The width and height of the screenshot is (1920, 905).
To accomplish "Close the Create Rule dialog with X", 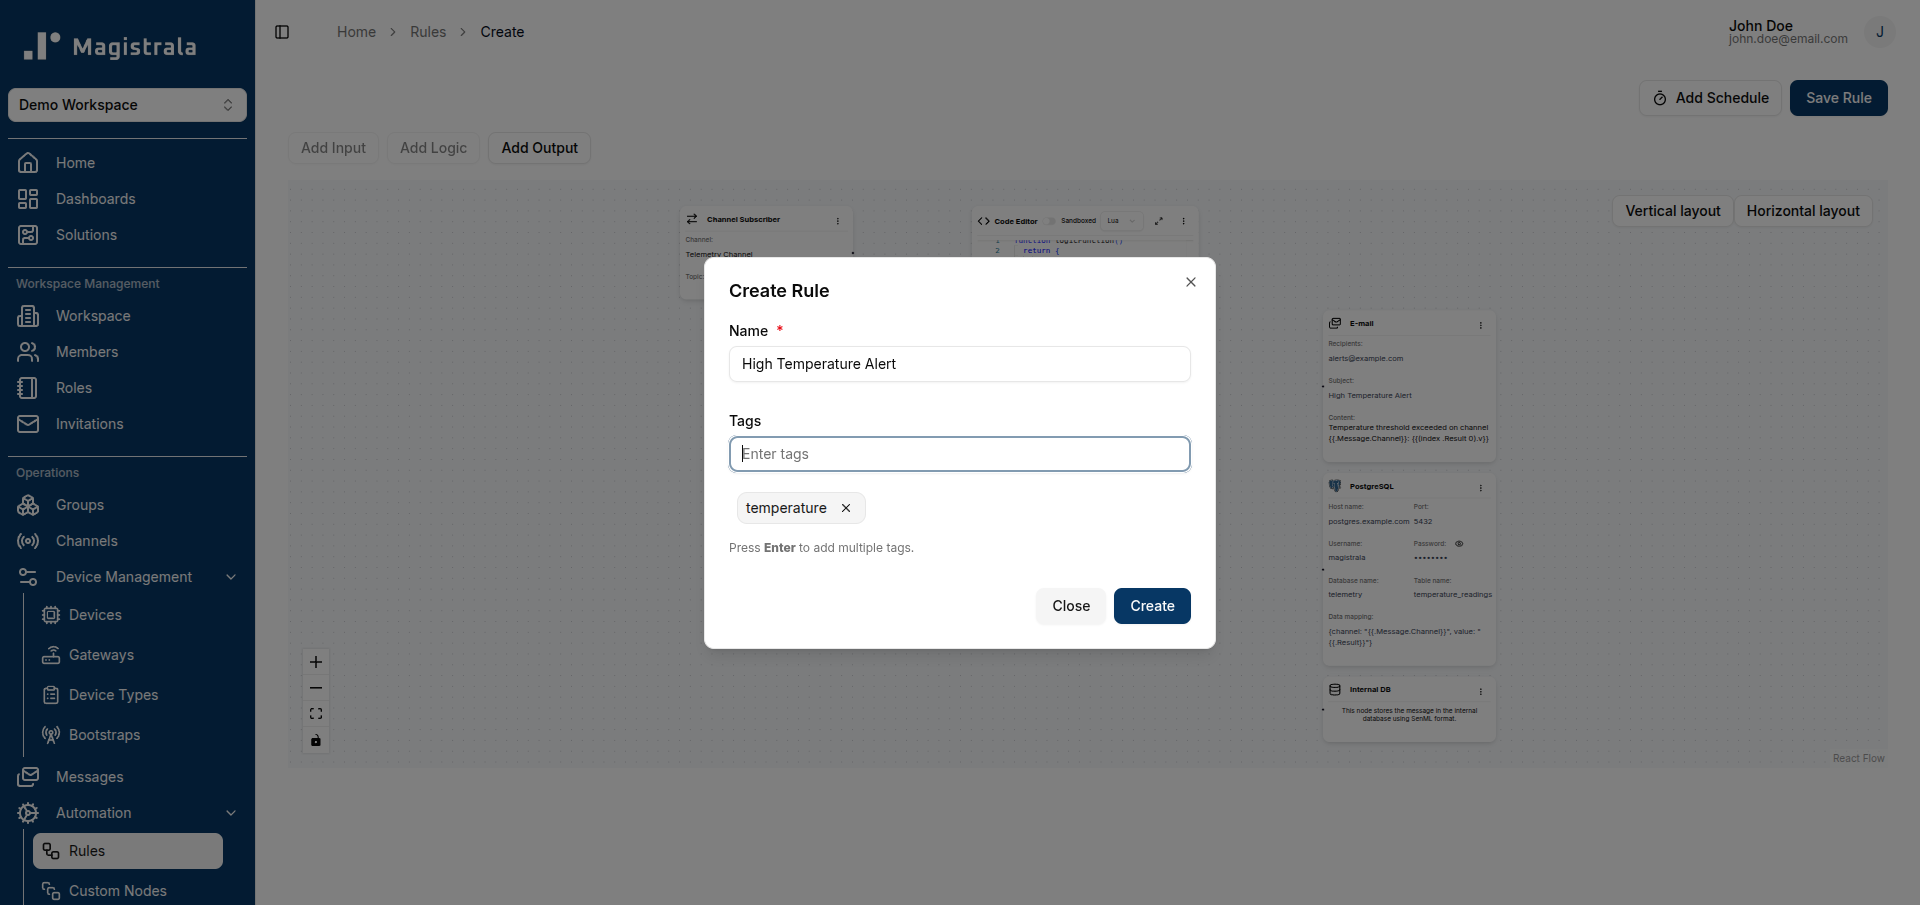I will pos(1191,282).
